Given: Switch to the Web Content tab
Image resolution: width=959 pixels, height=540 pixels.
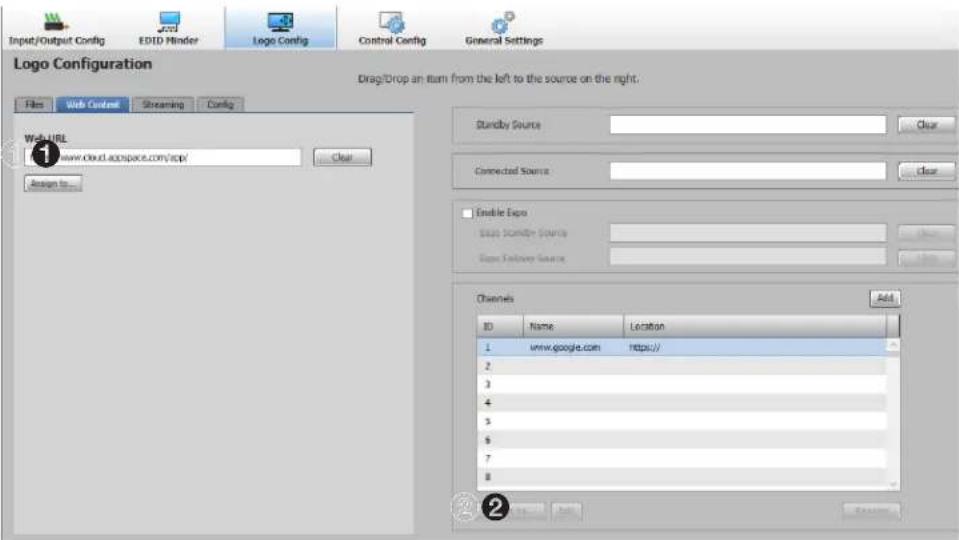Looking at the screenshot, I should pos(92,105).
